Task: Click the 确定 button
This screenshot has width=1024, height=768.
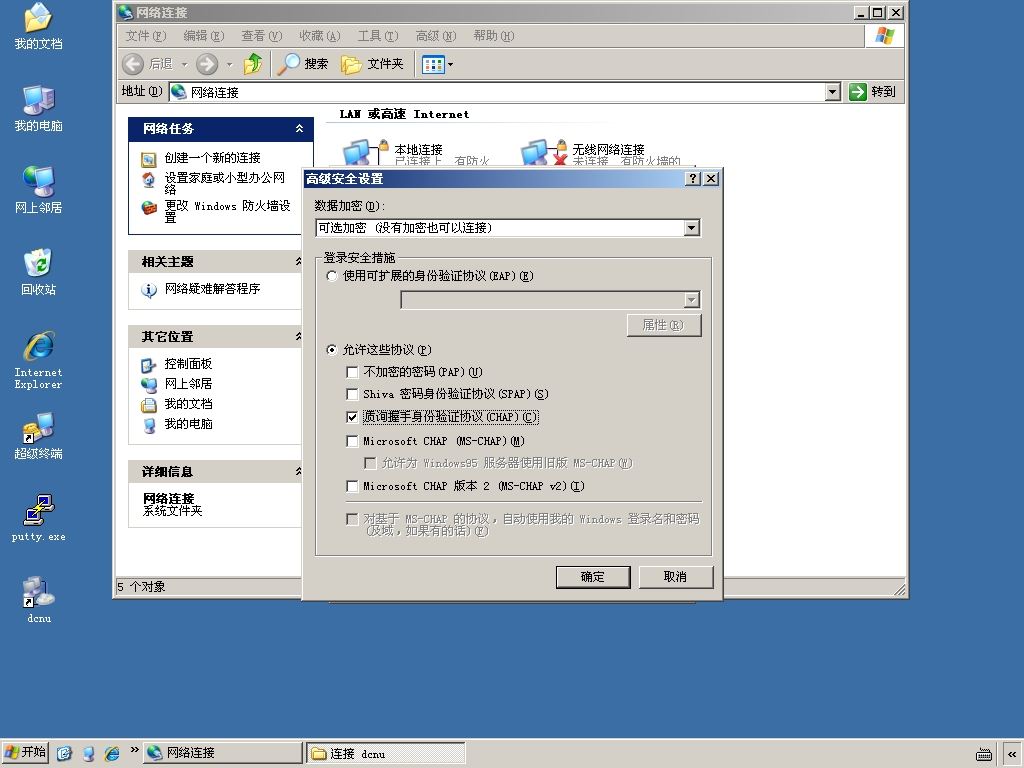Action: [x=593, y=577]
